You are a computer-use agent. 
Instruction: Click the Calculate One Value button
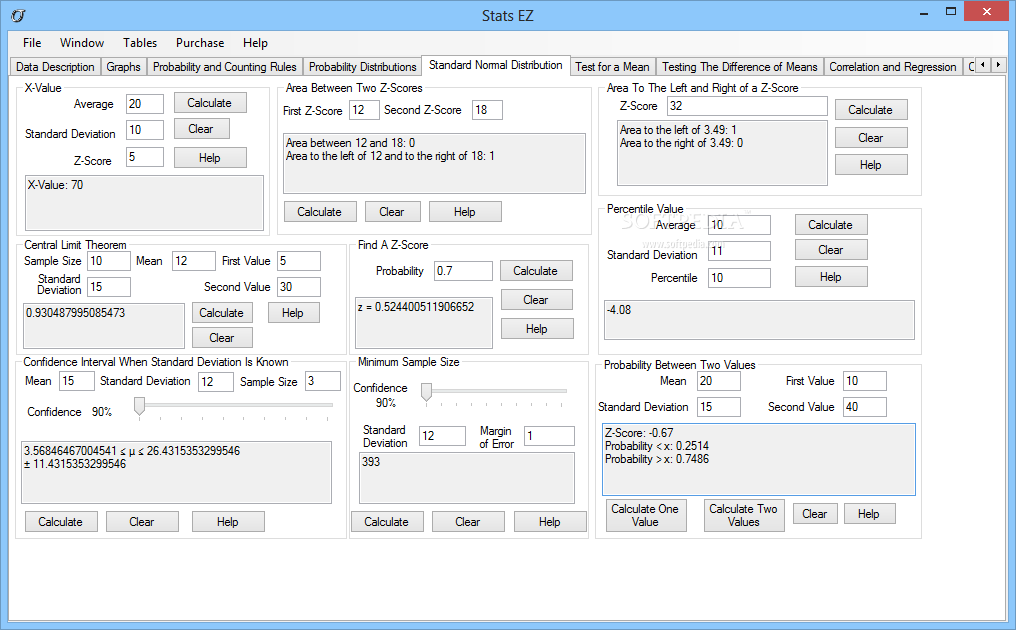point(645,515)
